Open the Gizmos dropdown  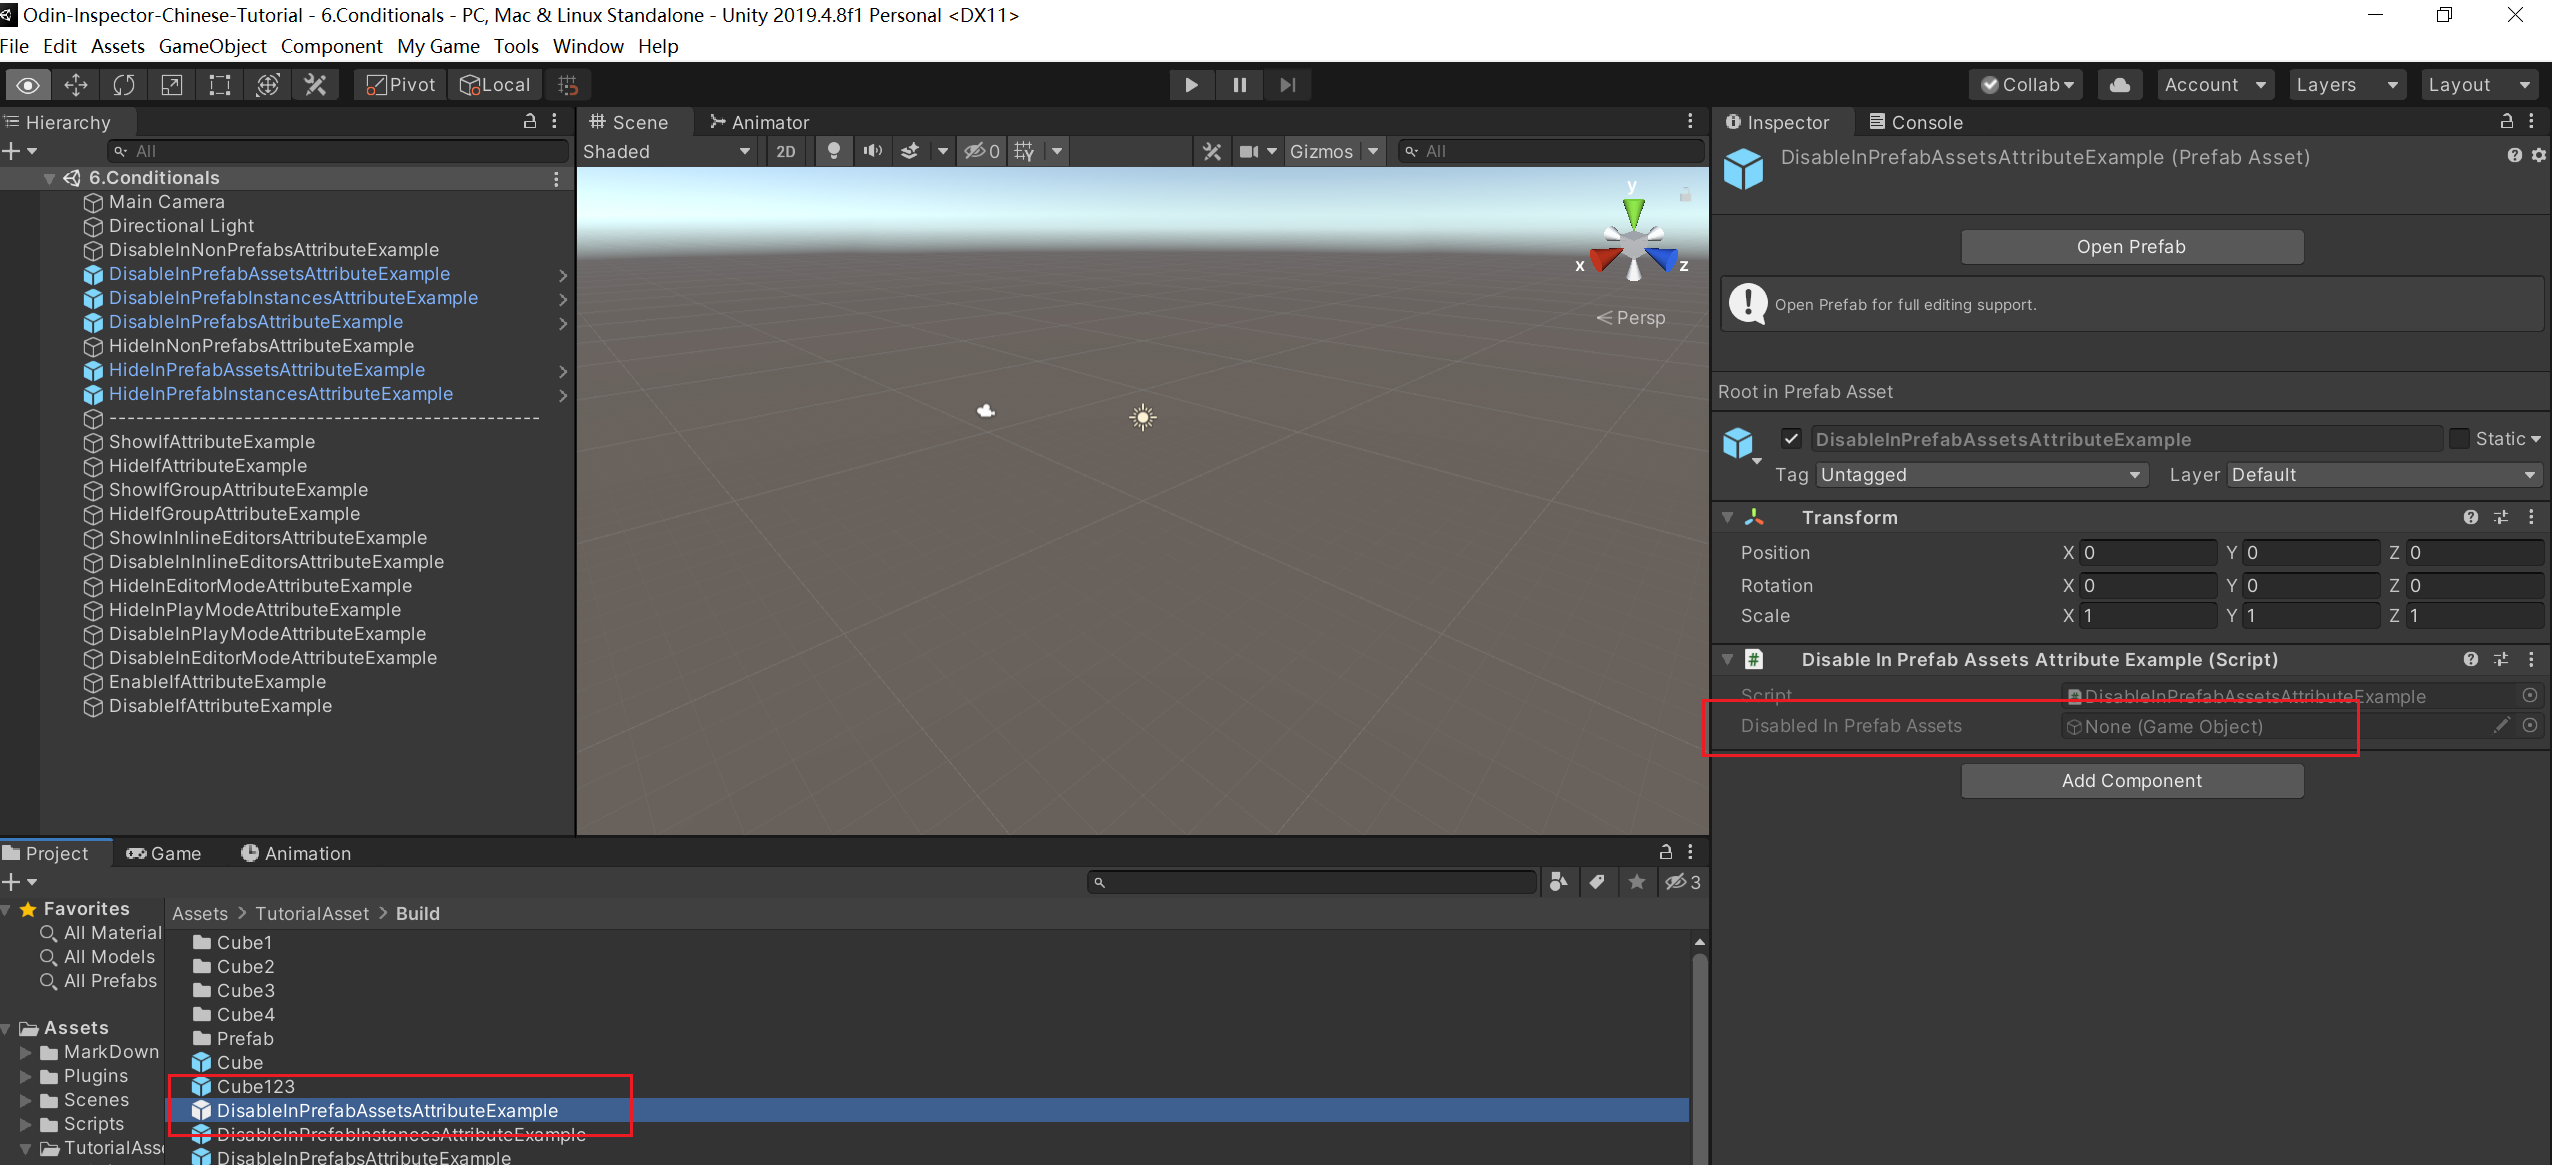click(1333, 151)
